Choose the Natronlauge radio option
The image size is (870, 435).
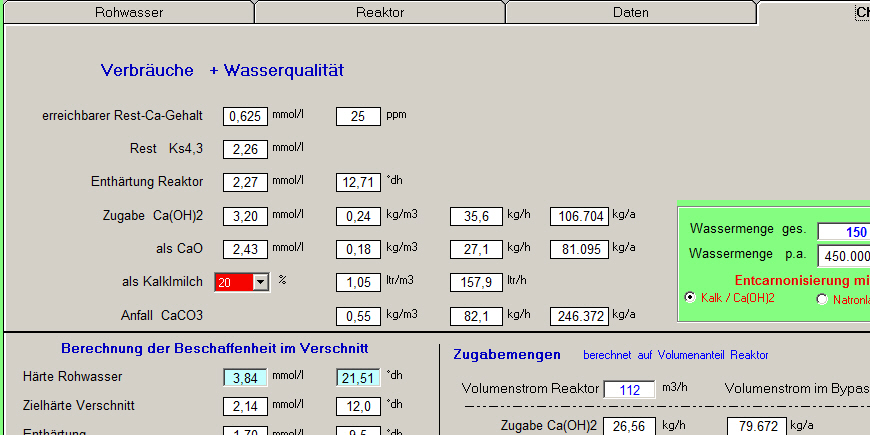coord(822,298)
